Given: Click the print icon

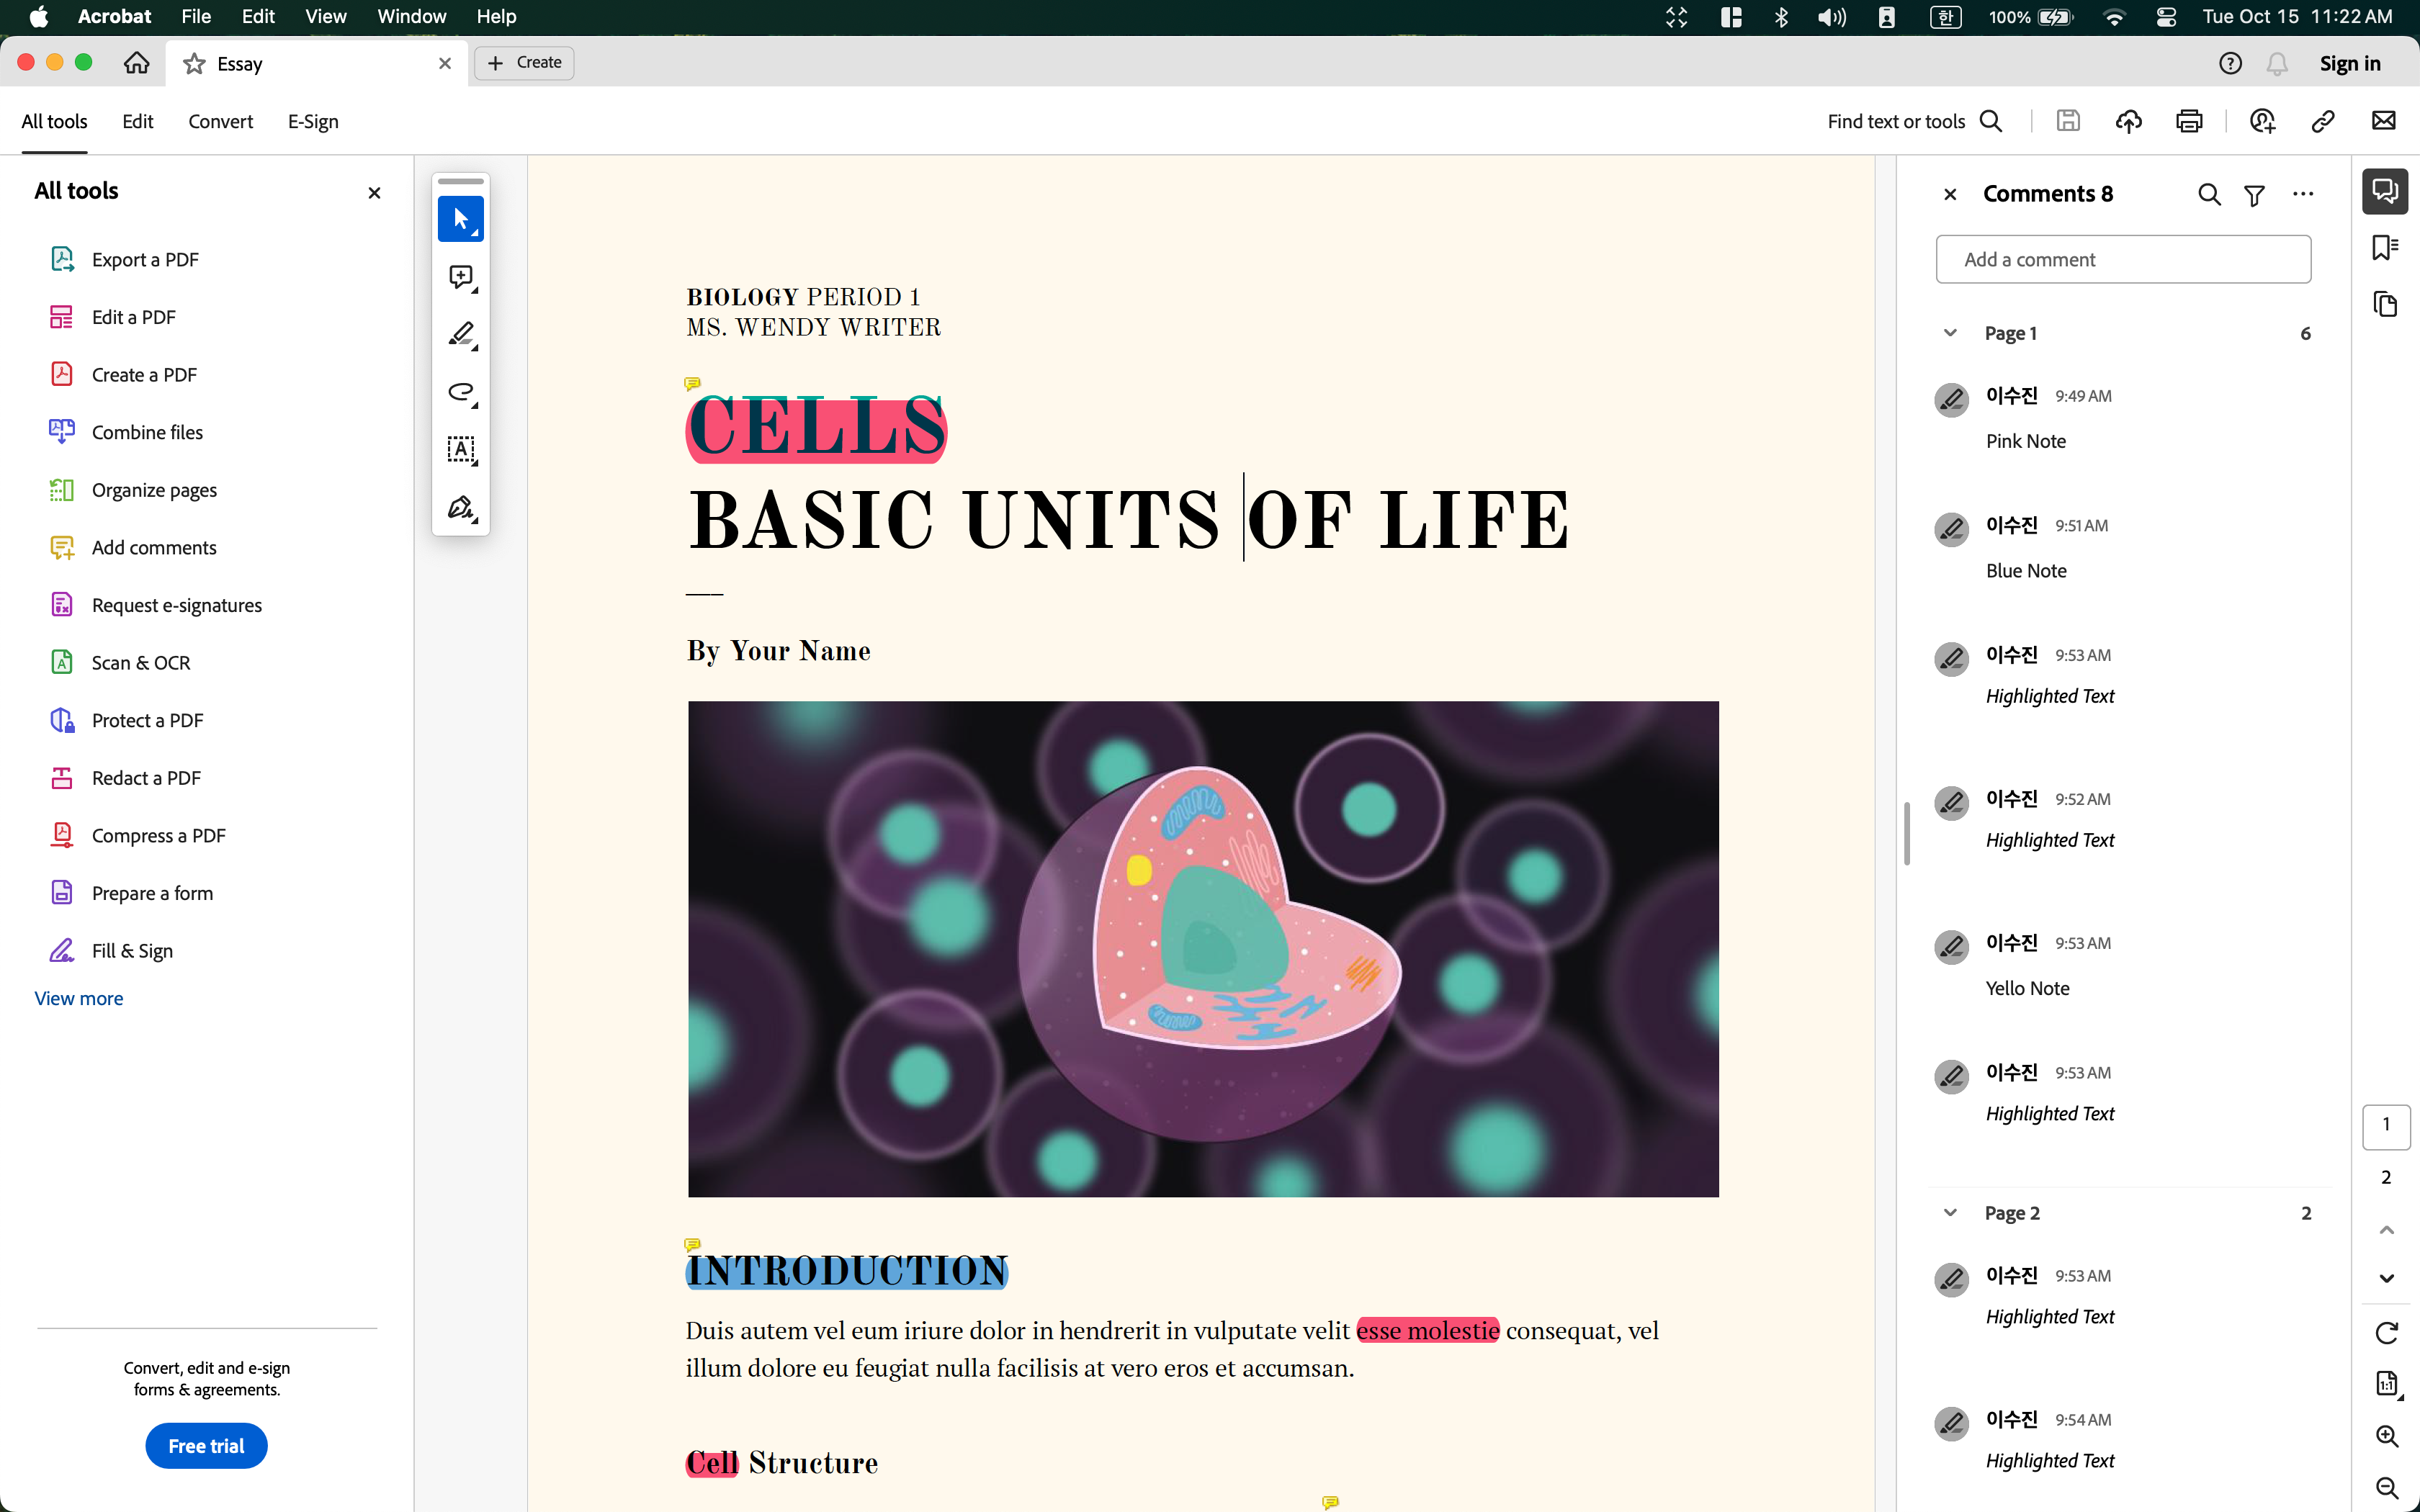Looking at the screenshot, I should (2189, 122).
